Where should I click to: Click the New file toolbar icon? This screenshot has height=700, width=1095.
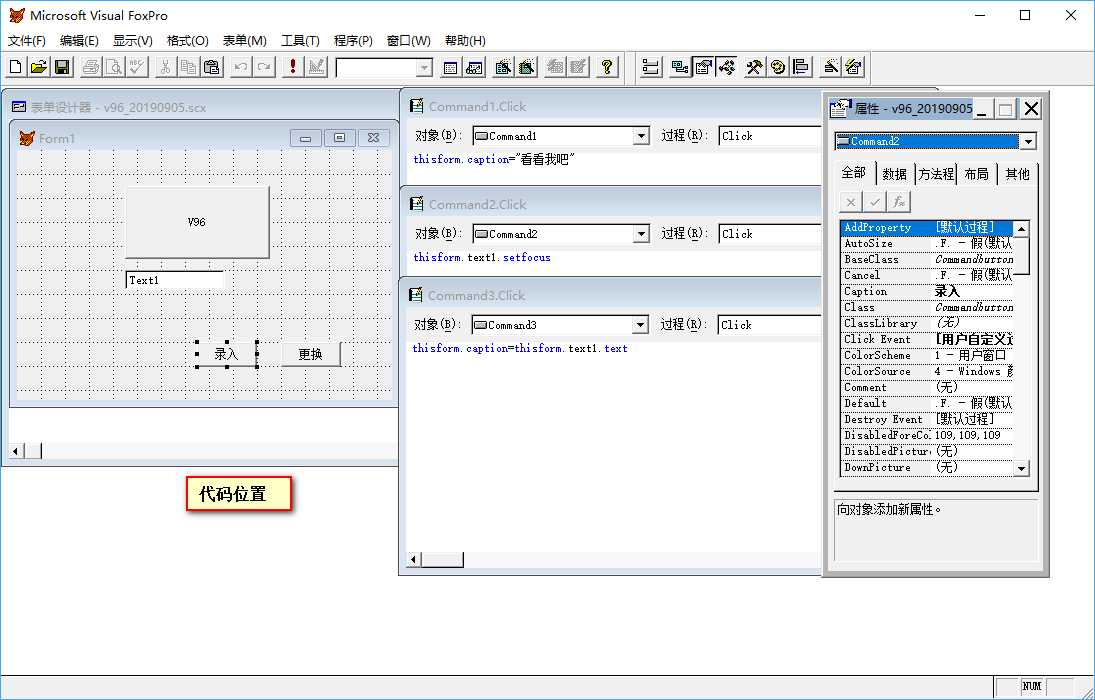(x=15, y=67)
